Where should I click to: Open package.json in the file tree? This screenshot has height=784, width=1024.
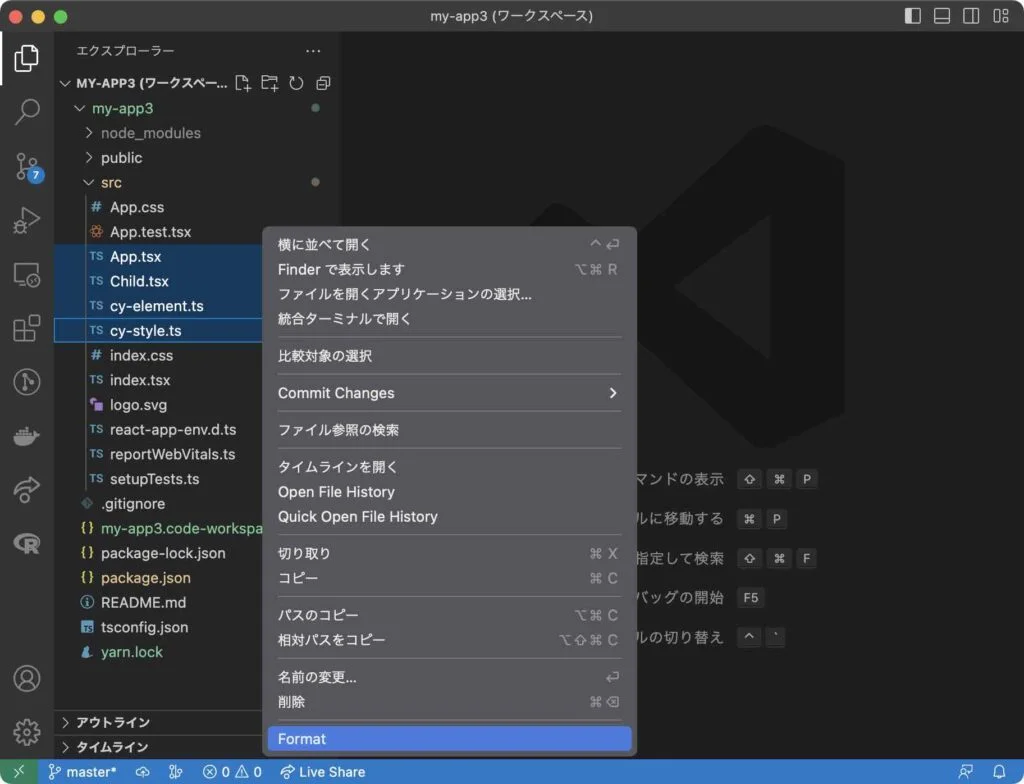[x=145, y=578]
